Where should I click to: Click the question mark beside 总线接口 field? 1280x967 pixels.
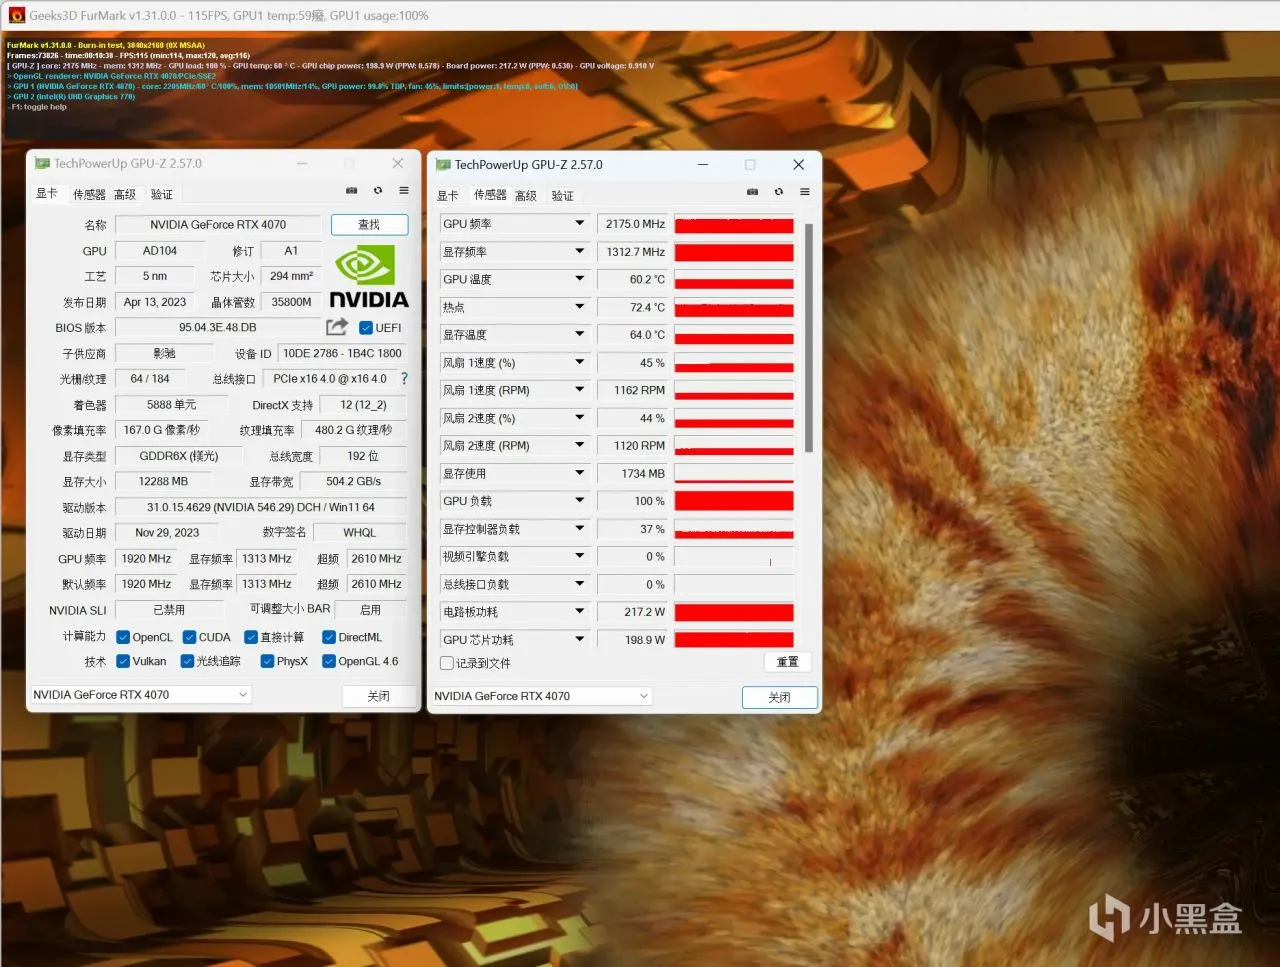pos(404,379)
